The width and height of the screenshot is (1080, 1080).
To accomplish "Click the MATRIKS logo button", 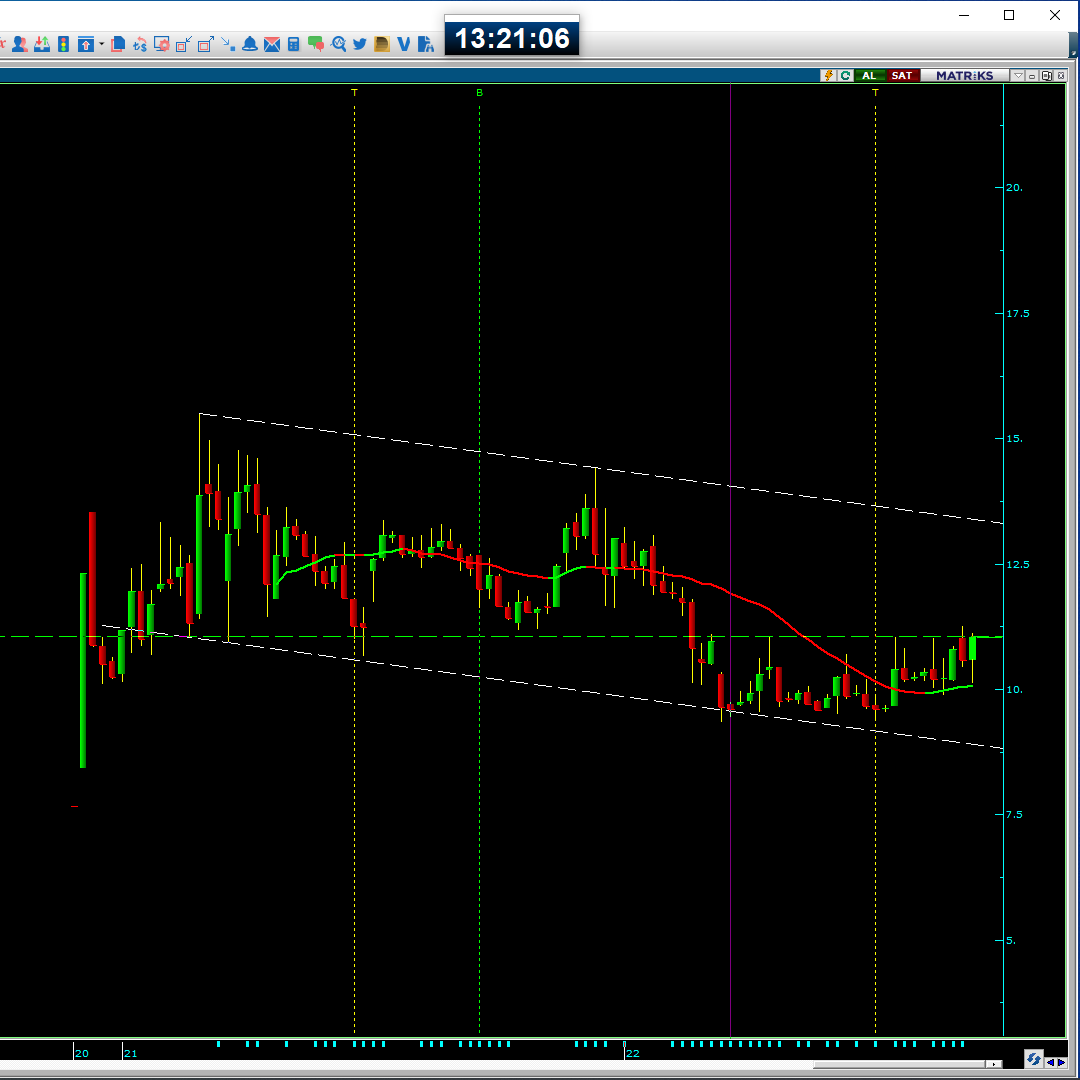I will [964, 76].
